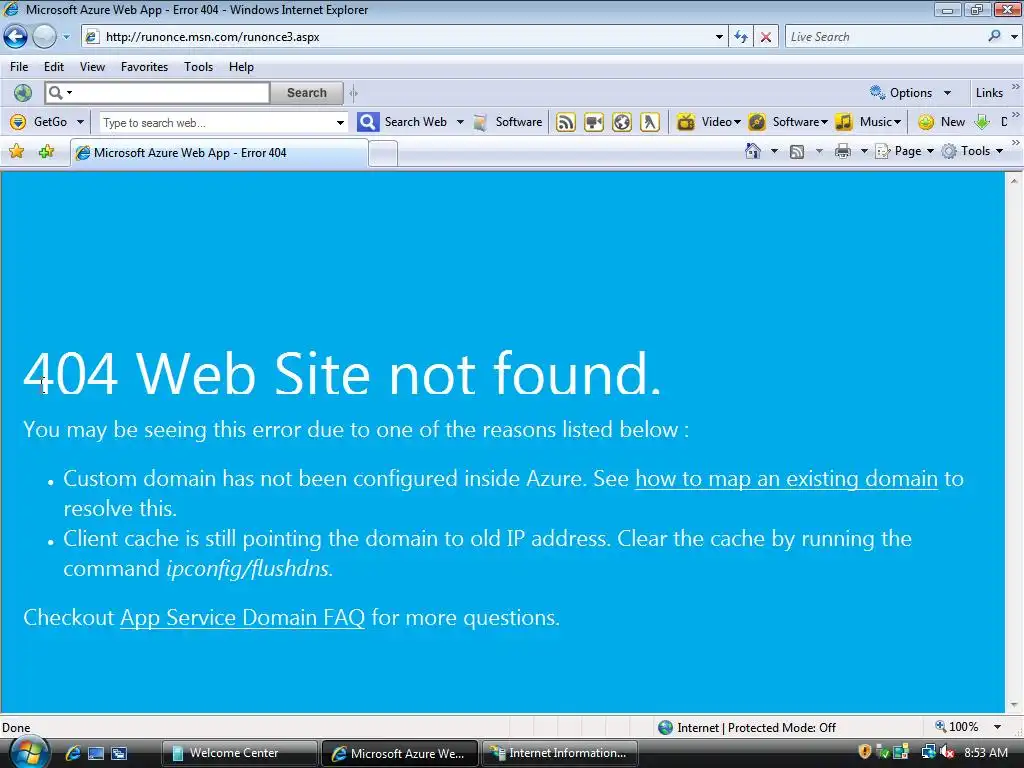Open the Options toolbar button

click(x=902, y=93)
